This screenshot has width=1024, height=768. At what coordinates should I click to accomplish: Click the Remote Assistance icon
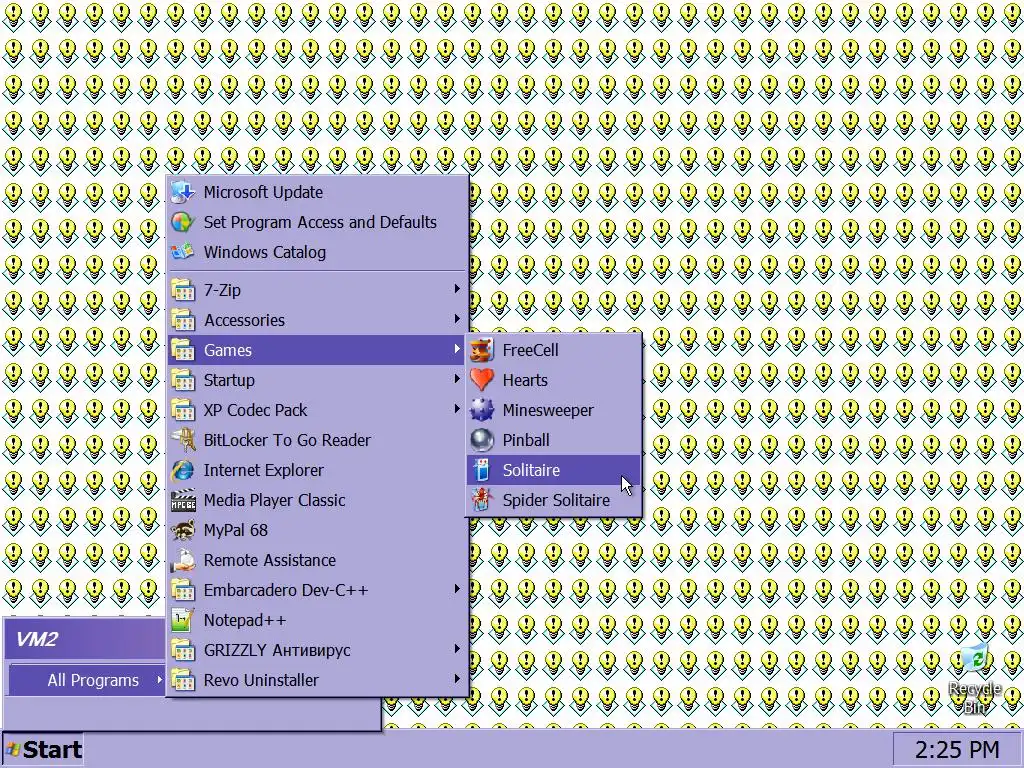point(183,560)
